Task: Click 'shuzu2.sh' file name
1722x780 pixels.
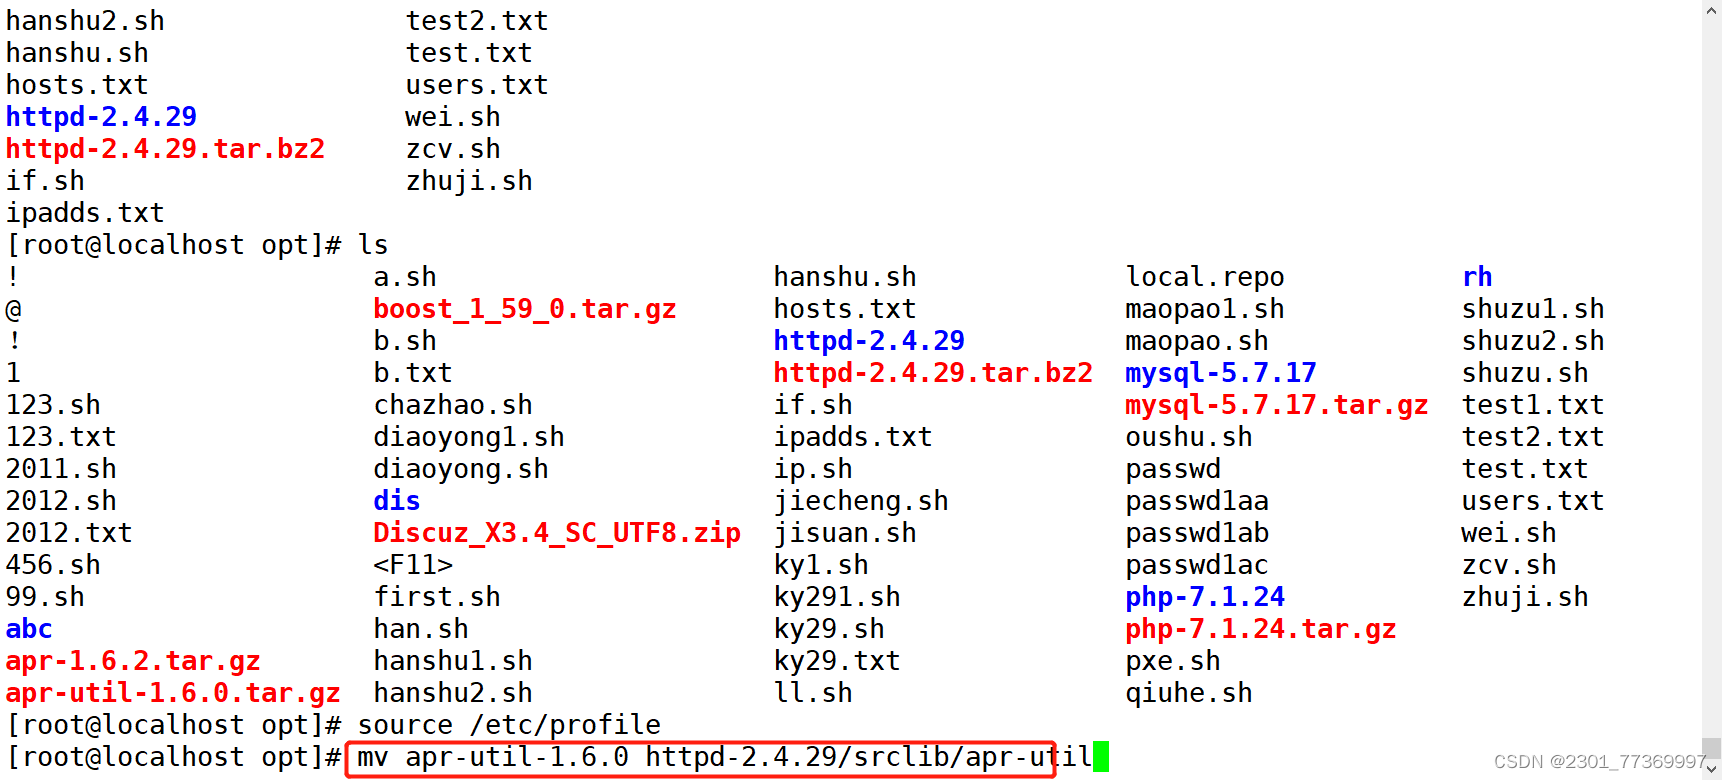Action: [x=1533, y=341]
